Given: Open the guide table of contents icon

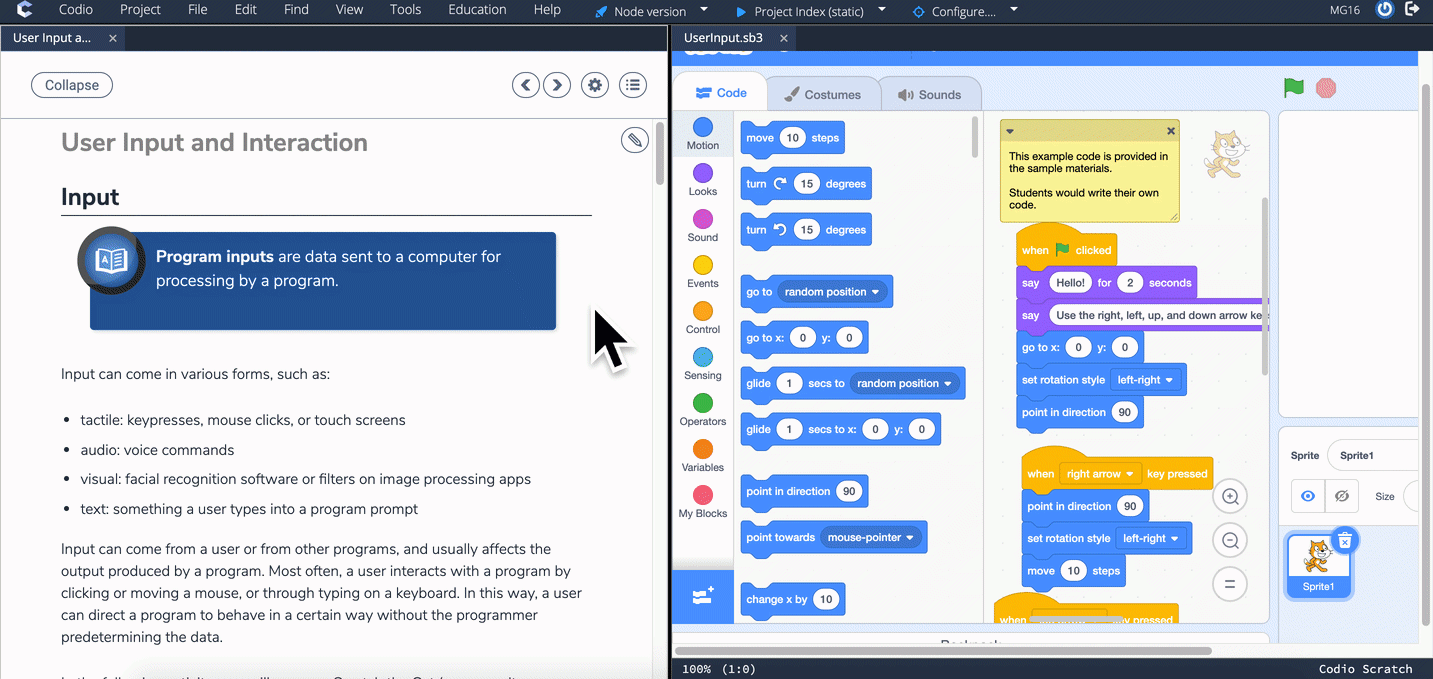Looking at the screenshot, I should (x=633, y=85).
